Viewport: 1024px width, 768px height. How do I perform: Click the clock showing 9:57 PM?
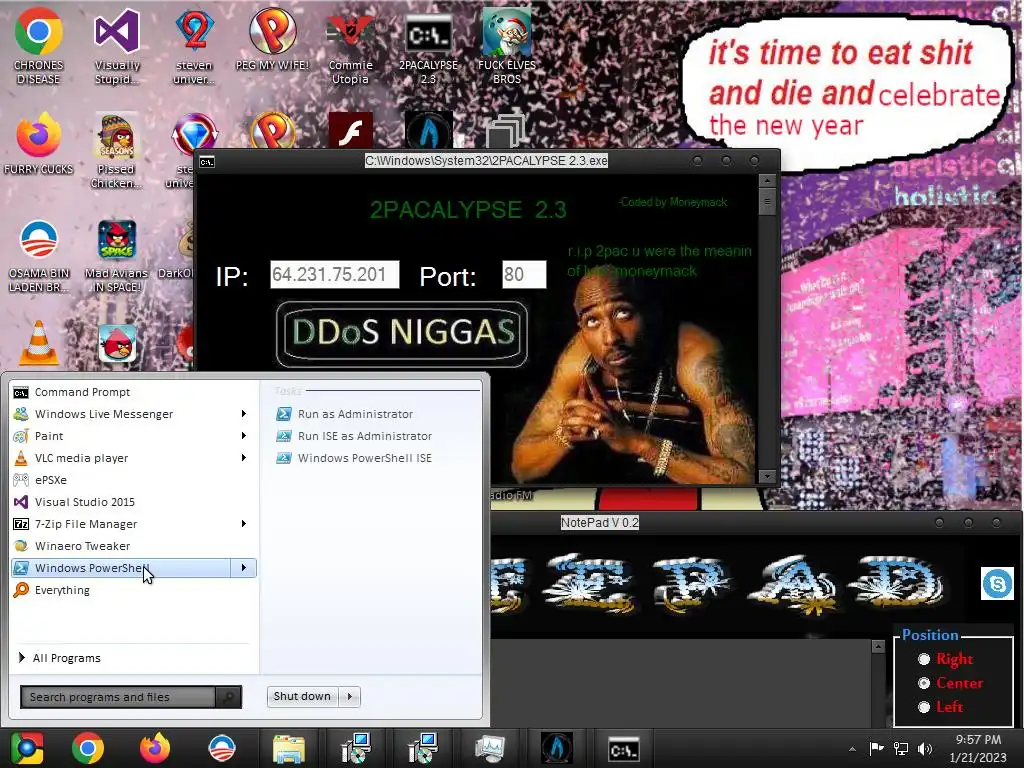[978, 740]
